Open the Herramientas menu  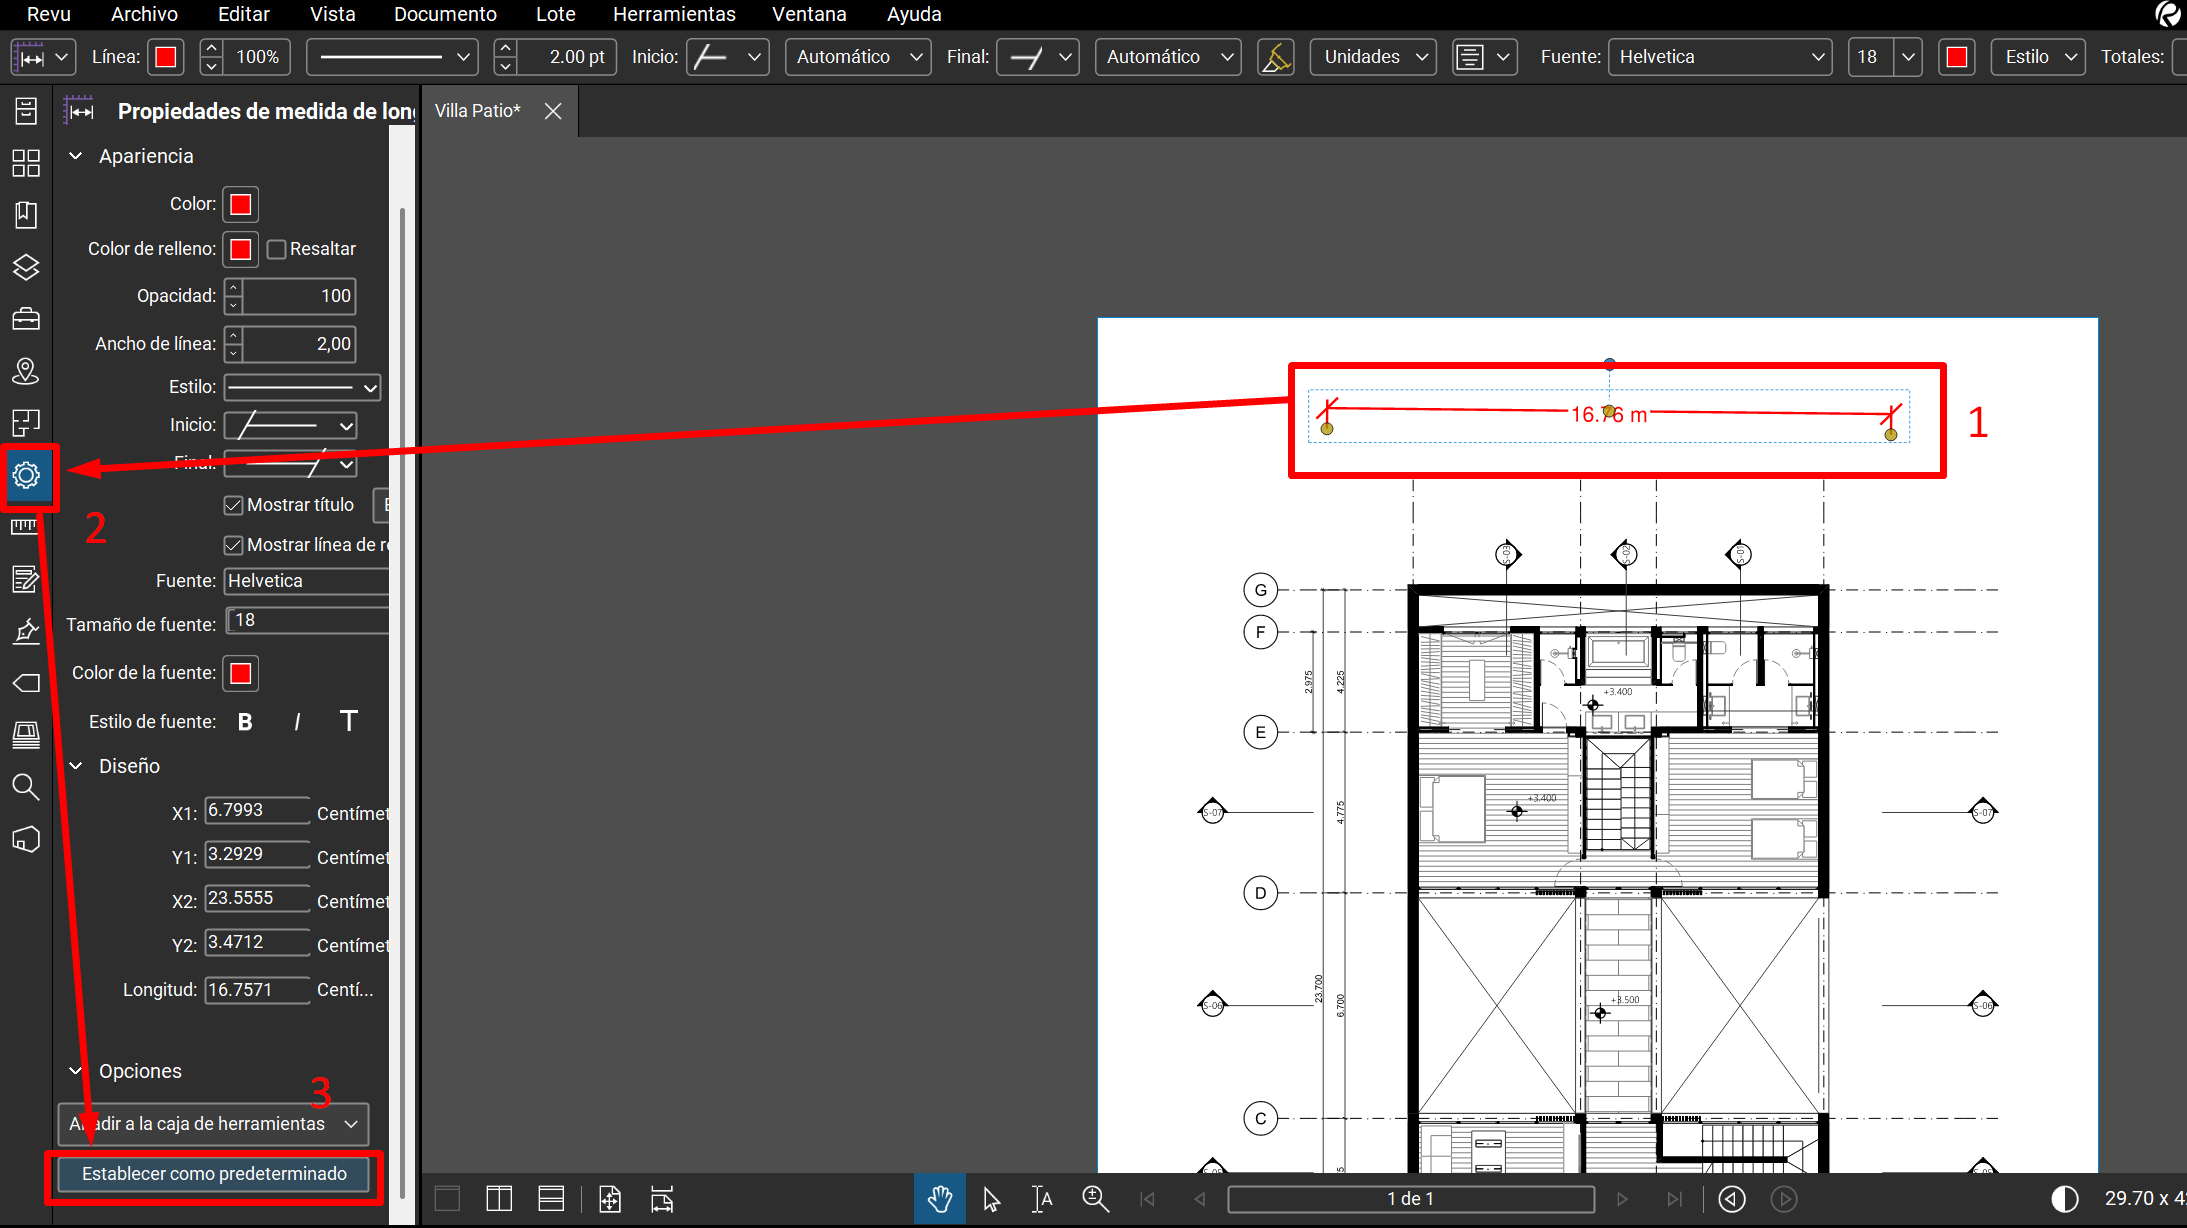[x=673, y=14]
